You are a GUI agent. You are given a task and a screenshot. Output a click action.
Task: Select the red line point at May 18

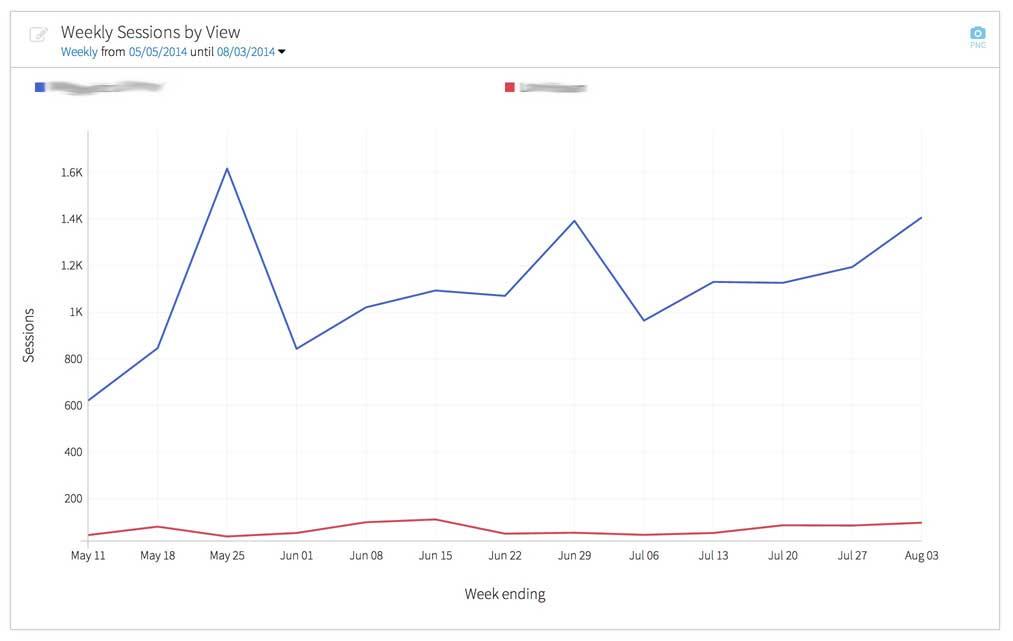click(x=158, y=526)
